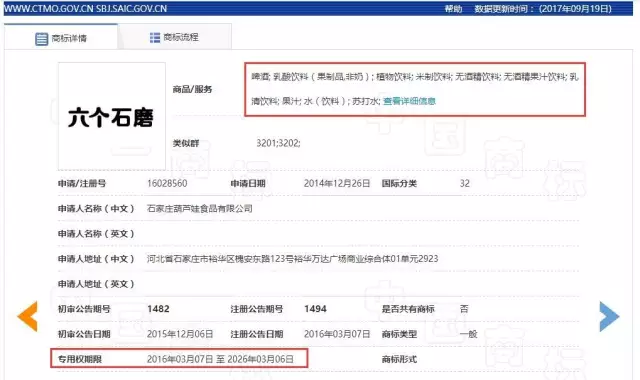Click the 申请人名称（英文） label
The width and height of the screenshot is (640, 380).
(96, 234)
